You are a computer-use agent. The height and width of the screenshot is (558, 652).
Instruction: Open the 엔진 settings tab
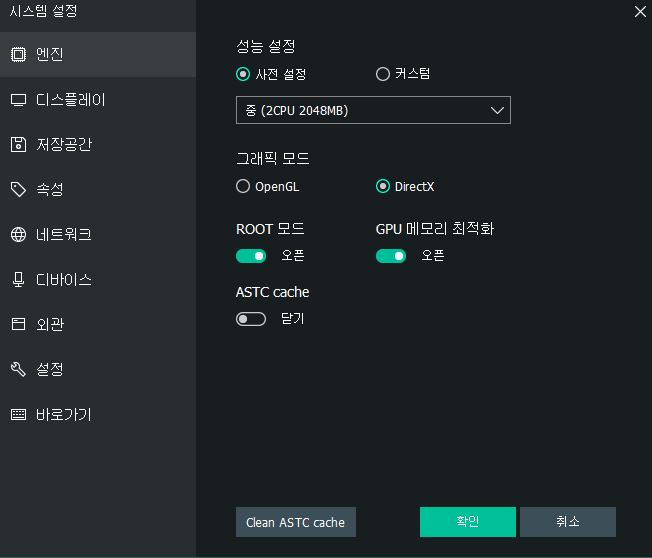pyautogui.click(x=98, y=54)
